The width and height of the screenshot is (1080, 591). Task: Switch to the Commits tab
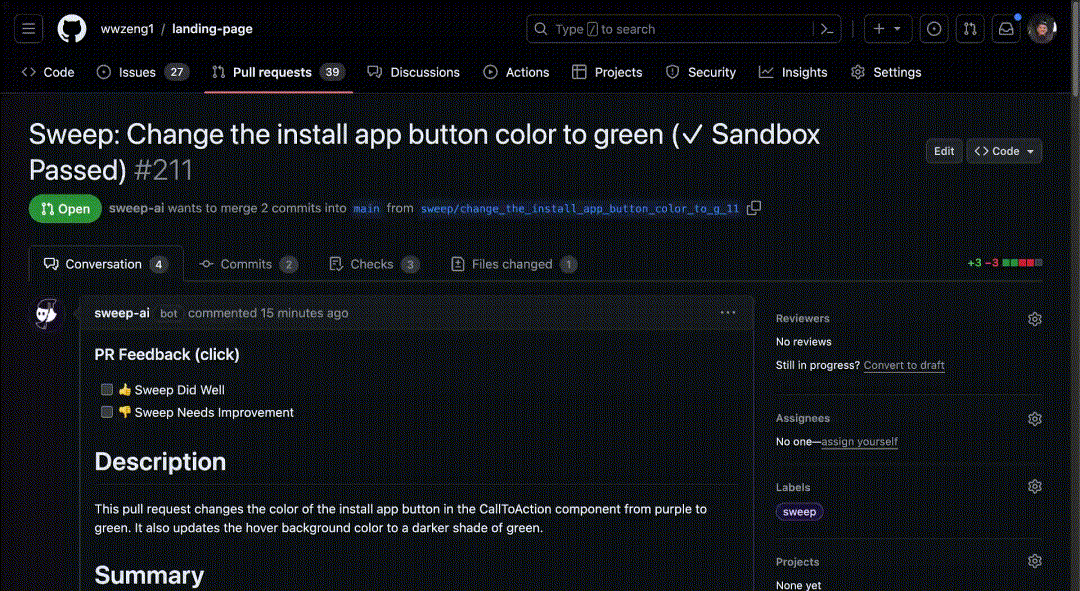248,264
